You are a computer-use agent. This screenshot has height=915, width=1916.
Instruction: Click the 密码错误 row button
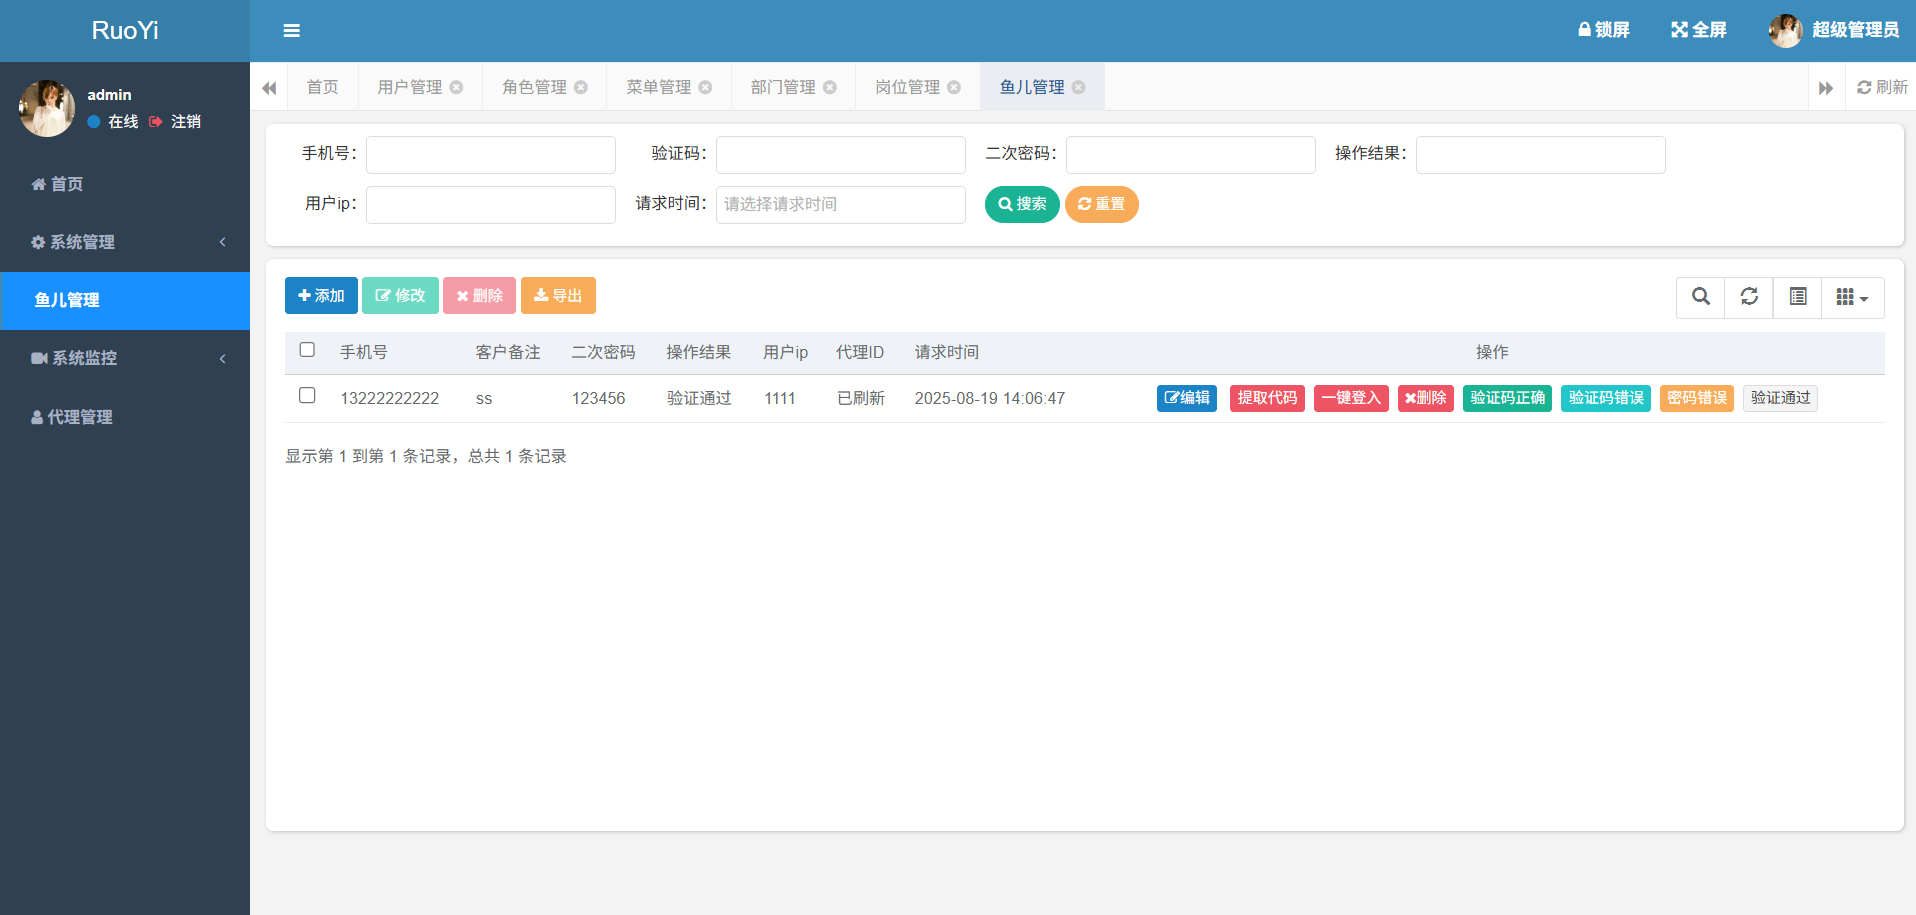1697,398
